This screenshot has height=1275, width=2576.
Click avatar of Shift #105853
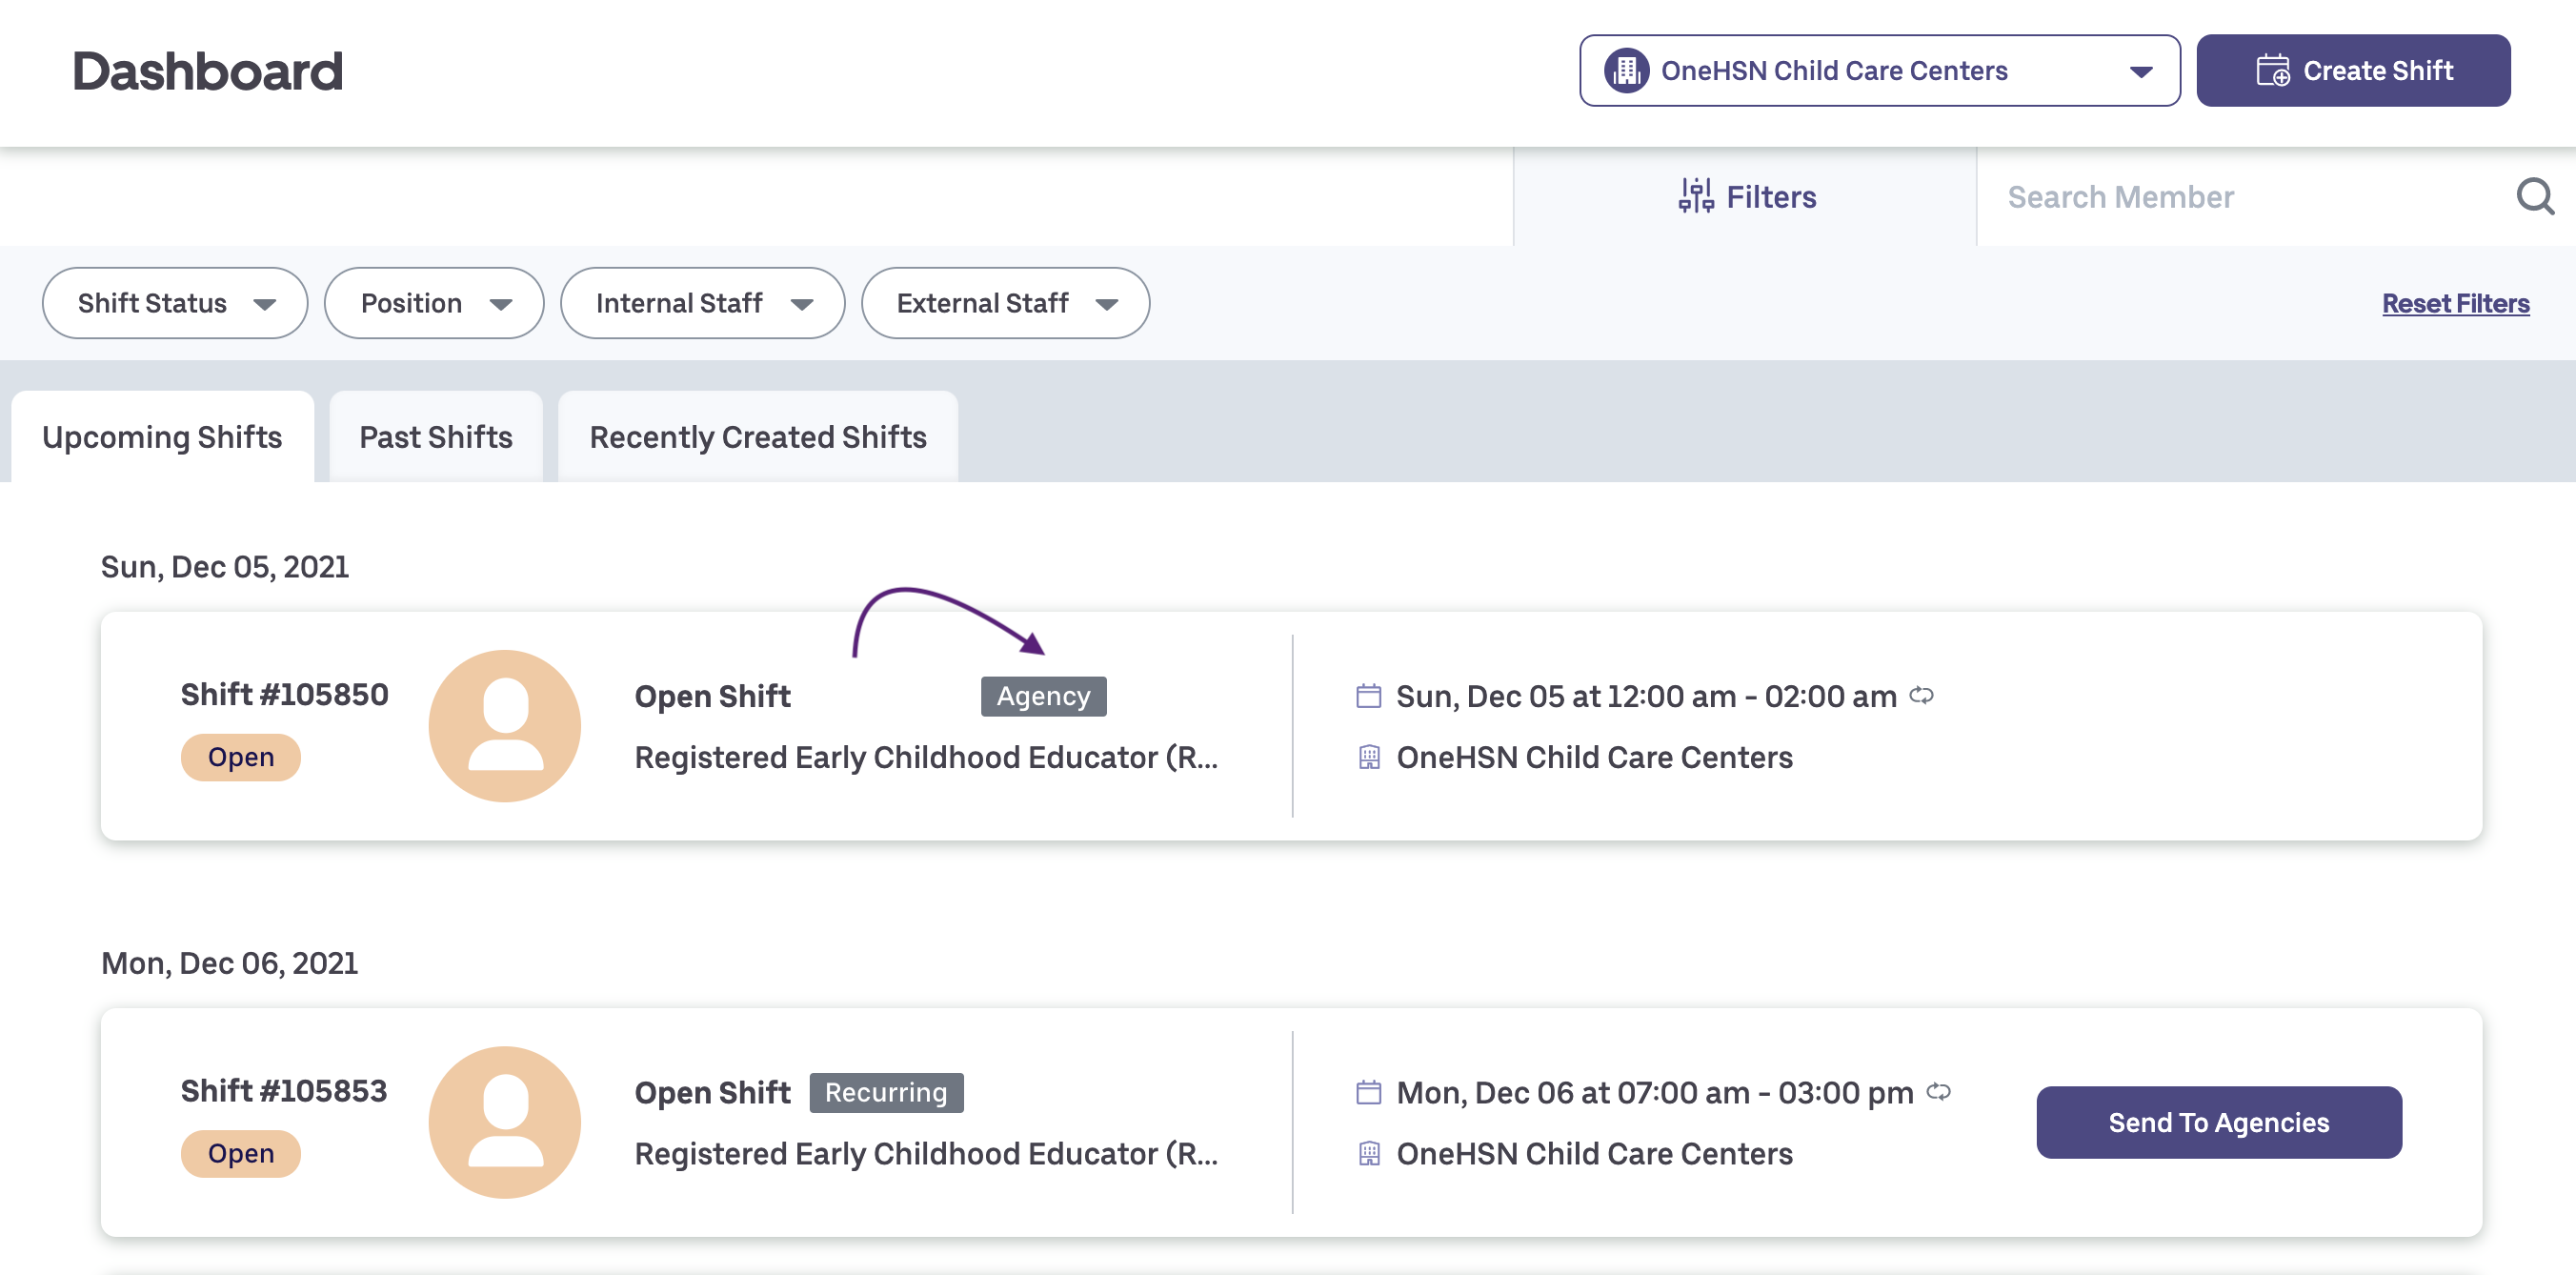(x=505, y=1122)
